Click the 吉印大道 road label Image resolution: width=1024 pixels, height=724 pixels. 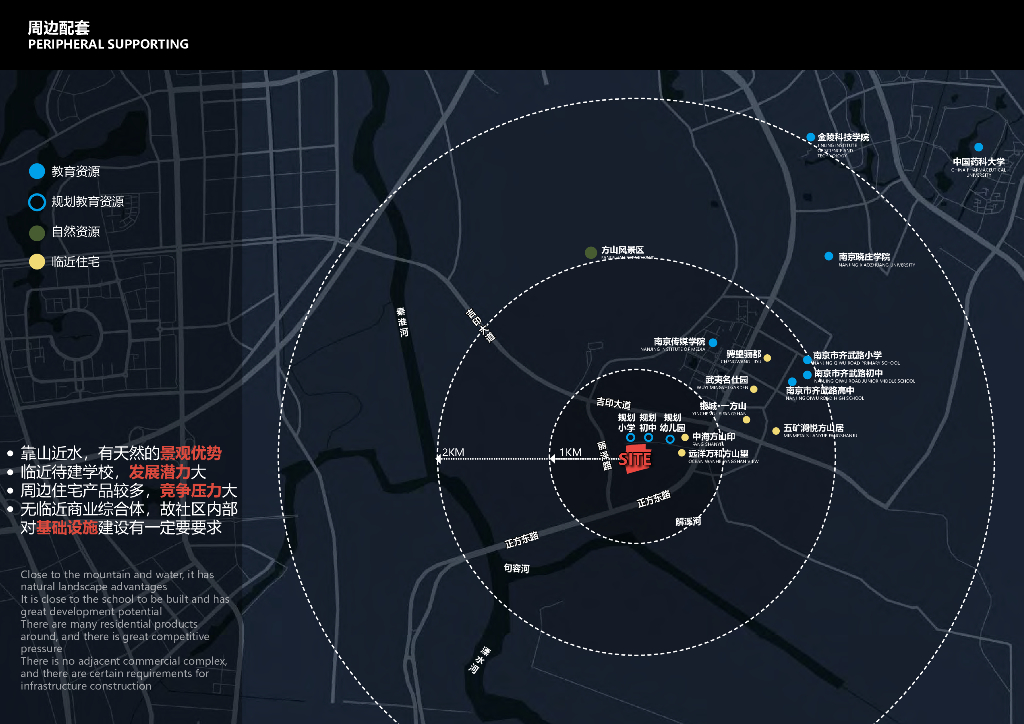[x=613, y=403]
